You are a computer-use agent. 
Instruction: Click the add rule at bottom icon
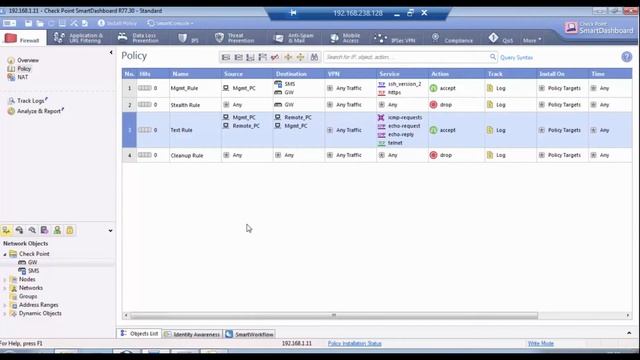tap(238, 57)
